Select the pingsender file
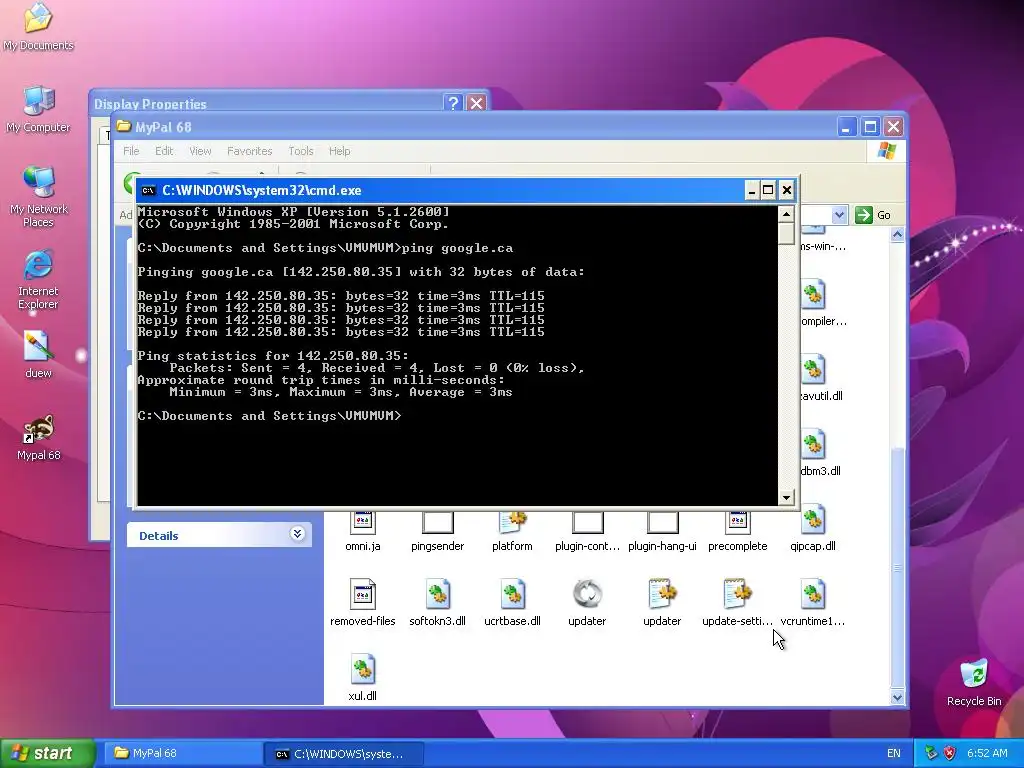Screen dimensions: 1024x768 [x=438, y=532]
